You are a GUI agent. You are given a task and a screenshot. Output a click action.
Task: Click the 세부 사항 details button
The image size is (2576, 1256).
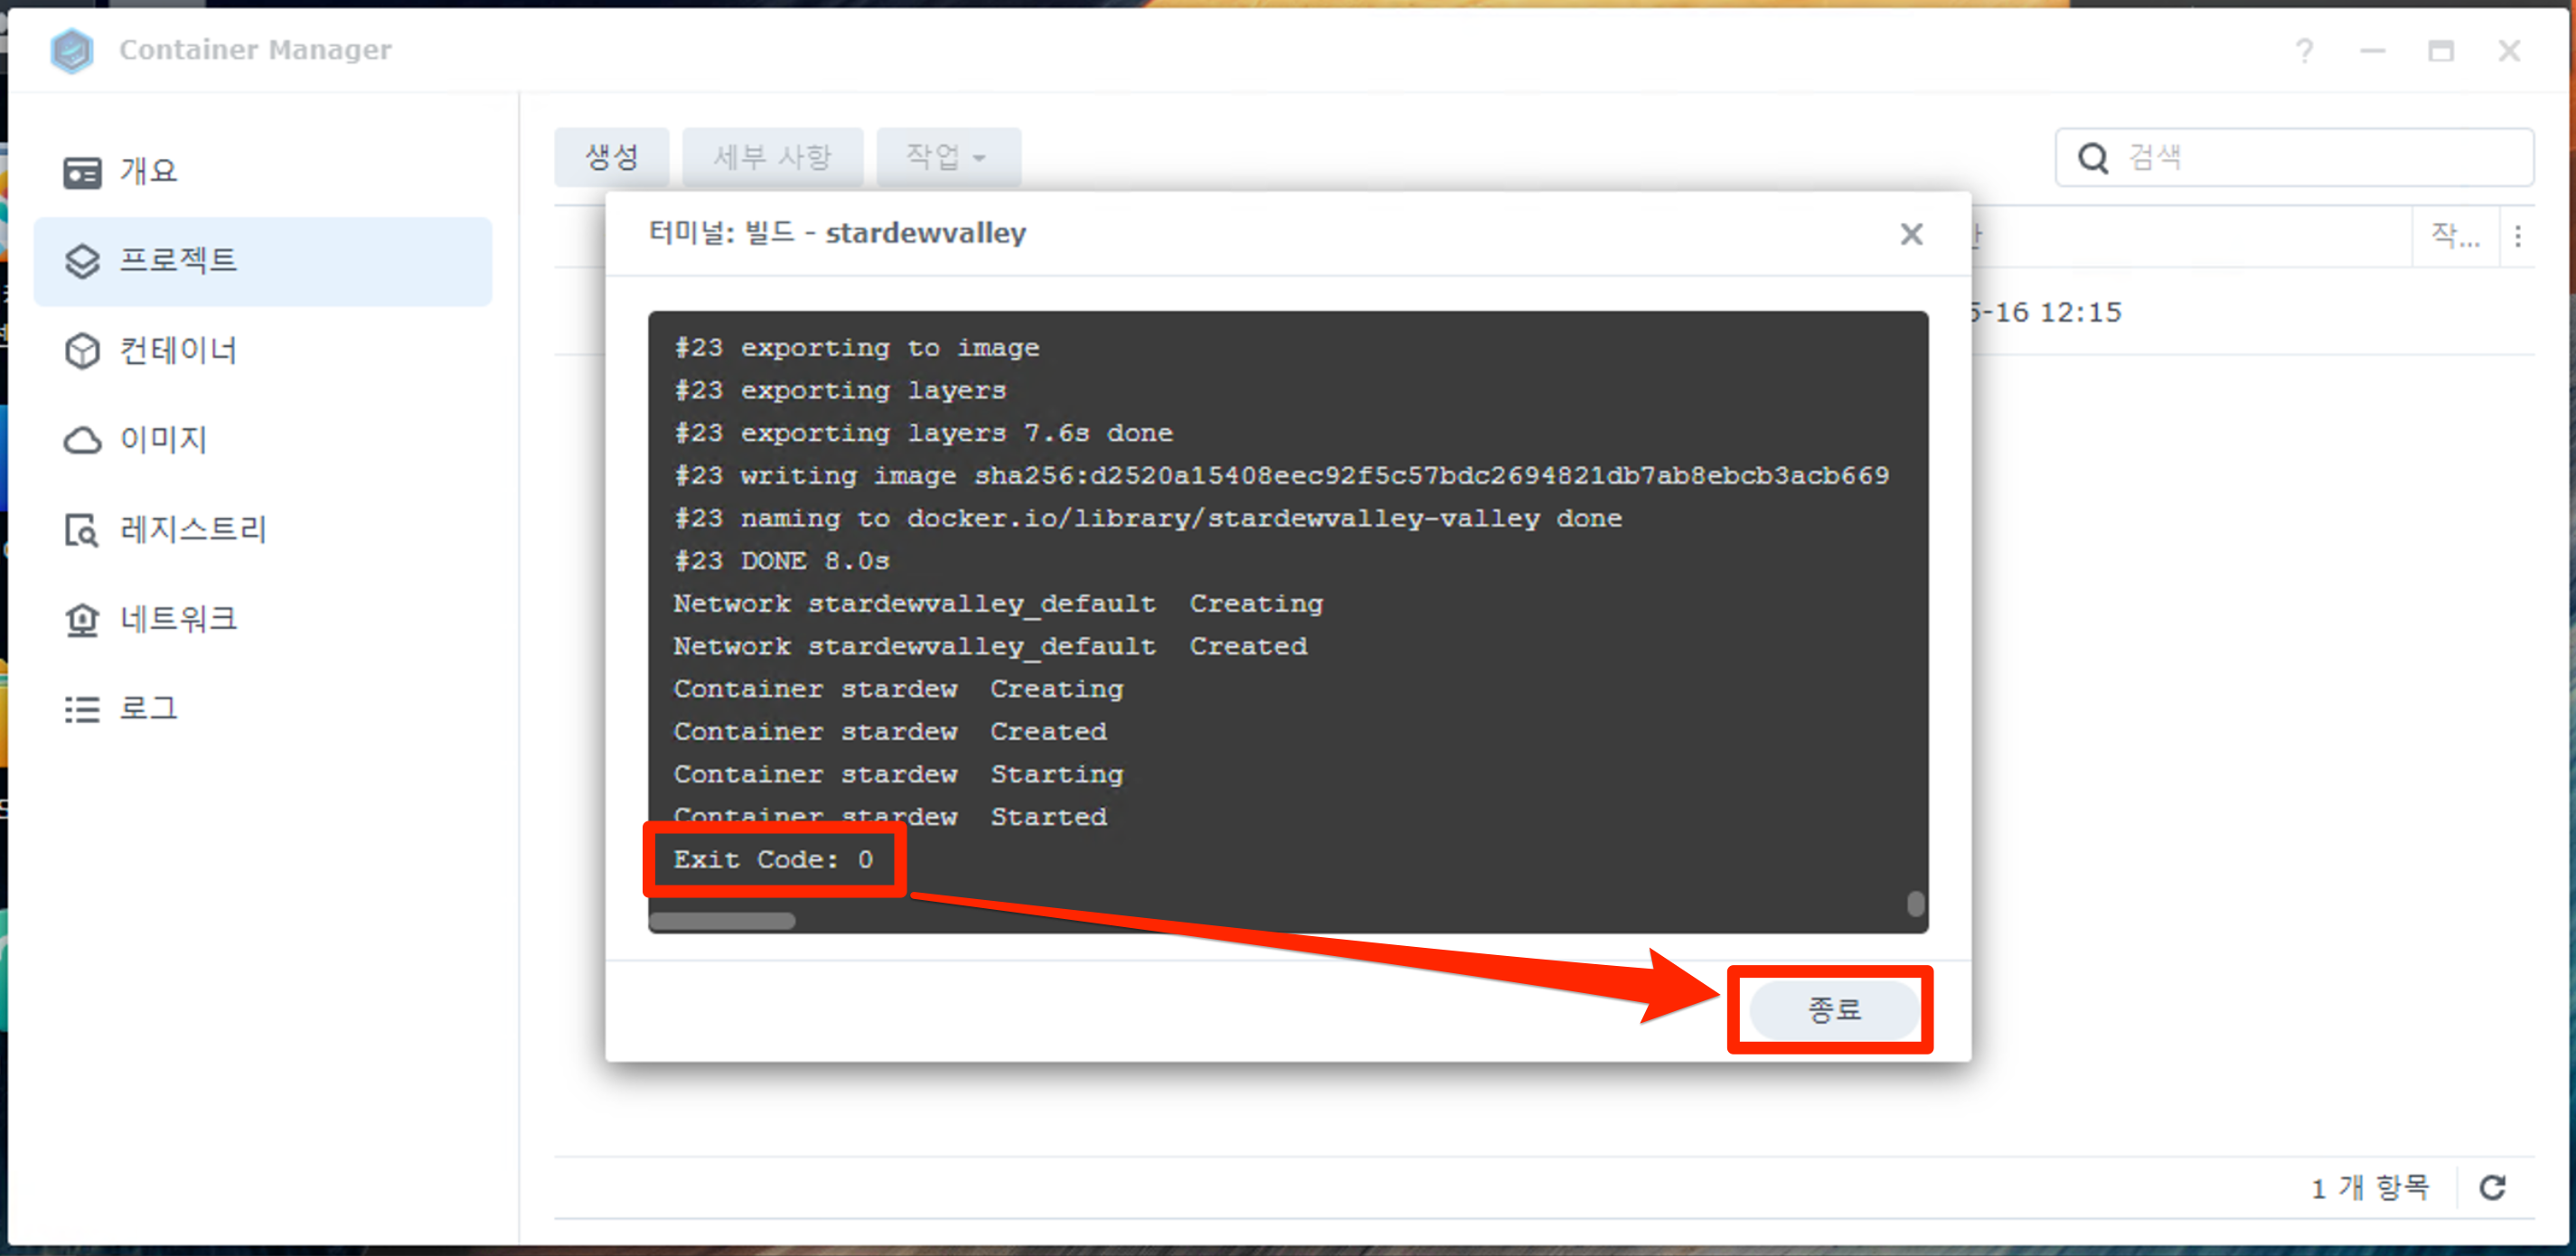(x=772, y=157)
